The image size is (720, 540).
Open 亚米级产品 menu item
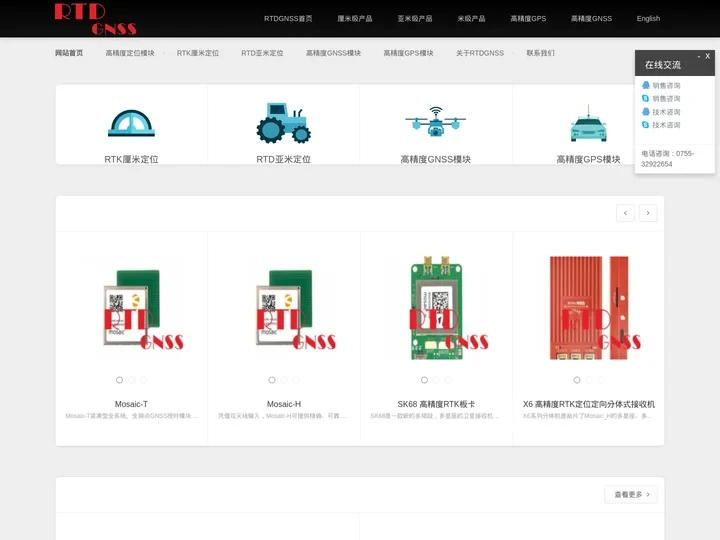pos(415,19)
